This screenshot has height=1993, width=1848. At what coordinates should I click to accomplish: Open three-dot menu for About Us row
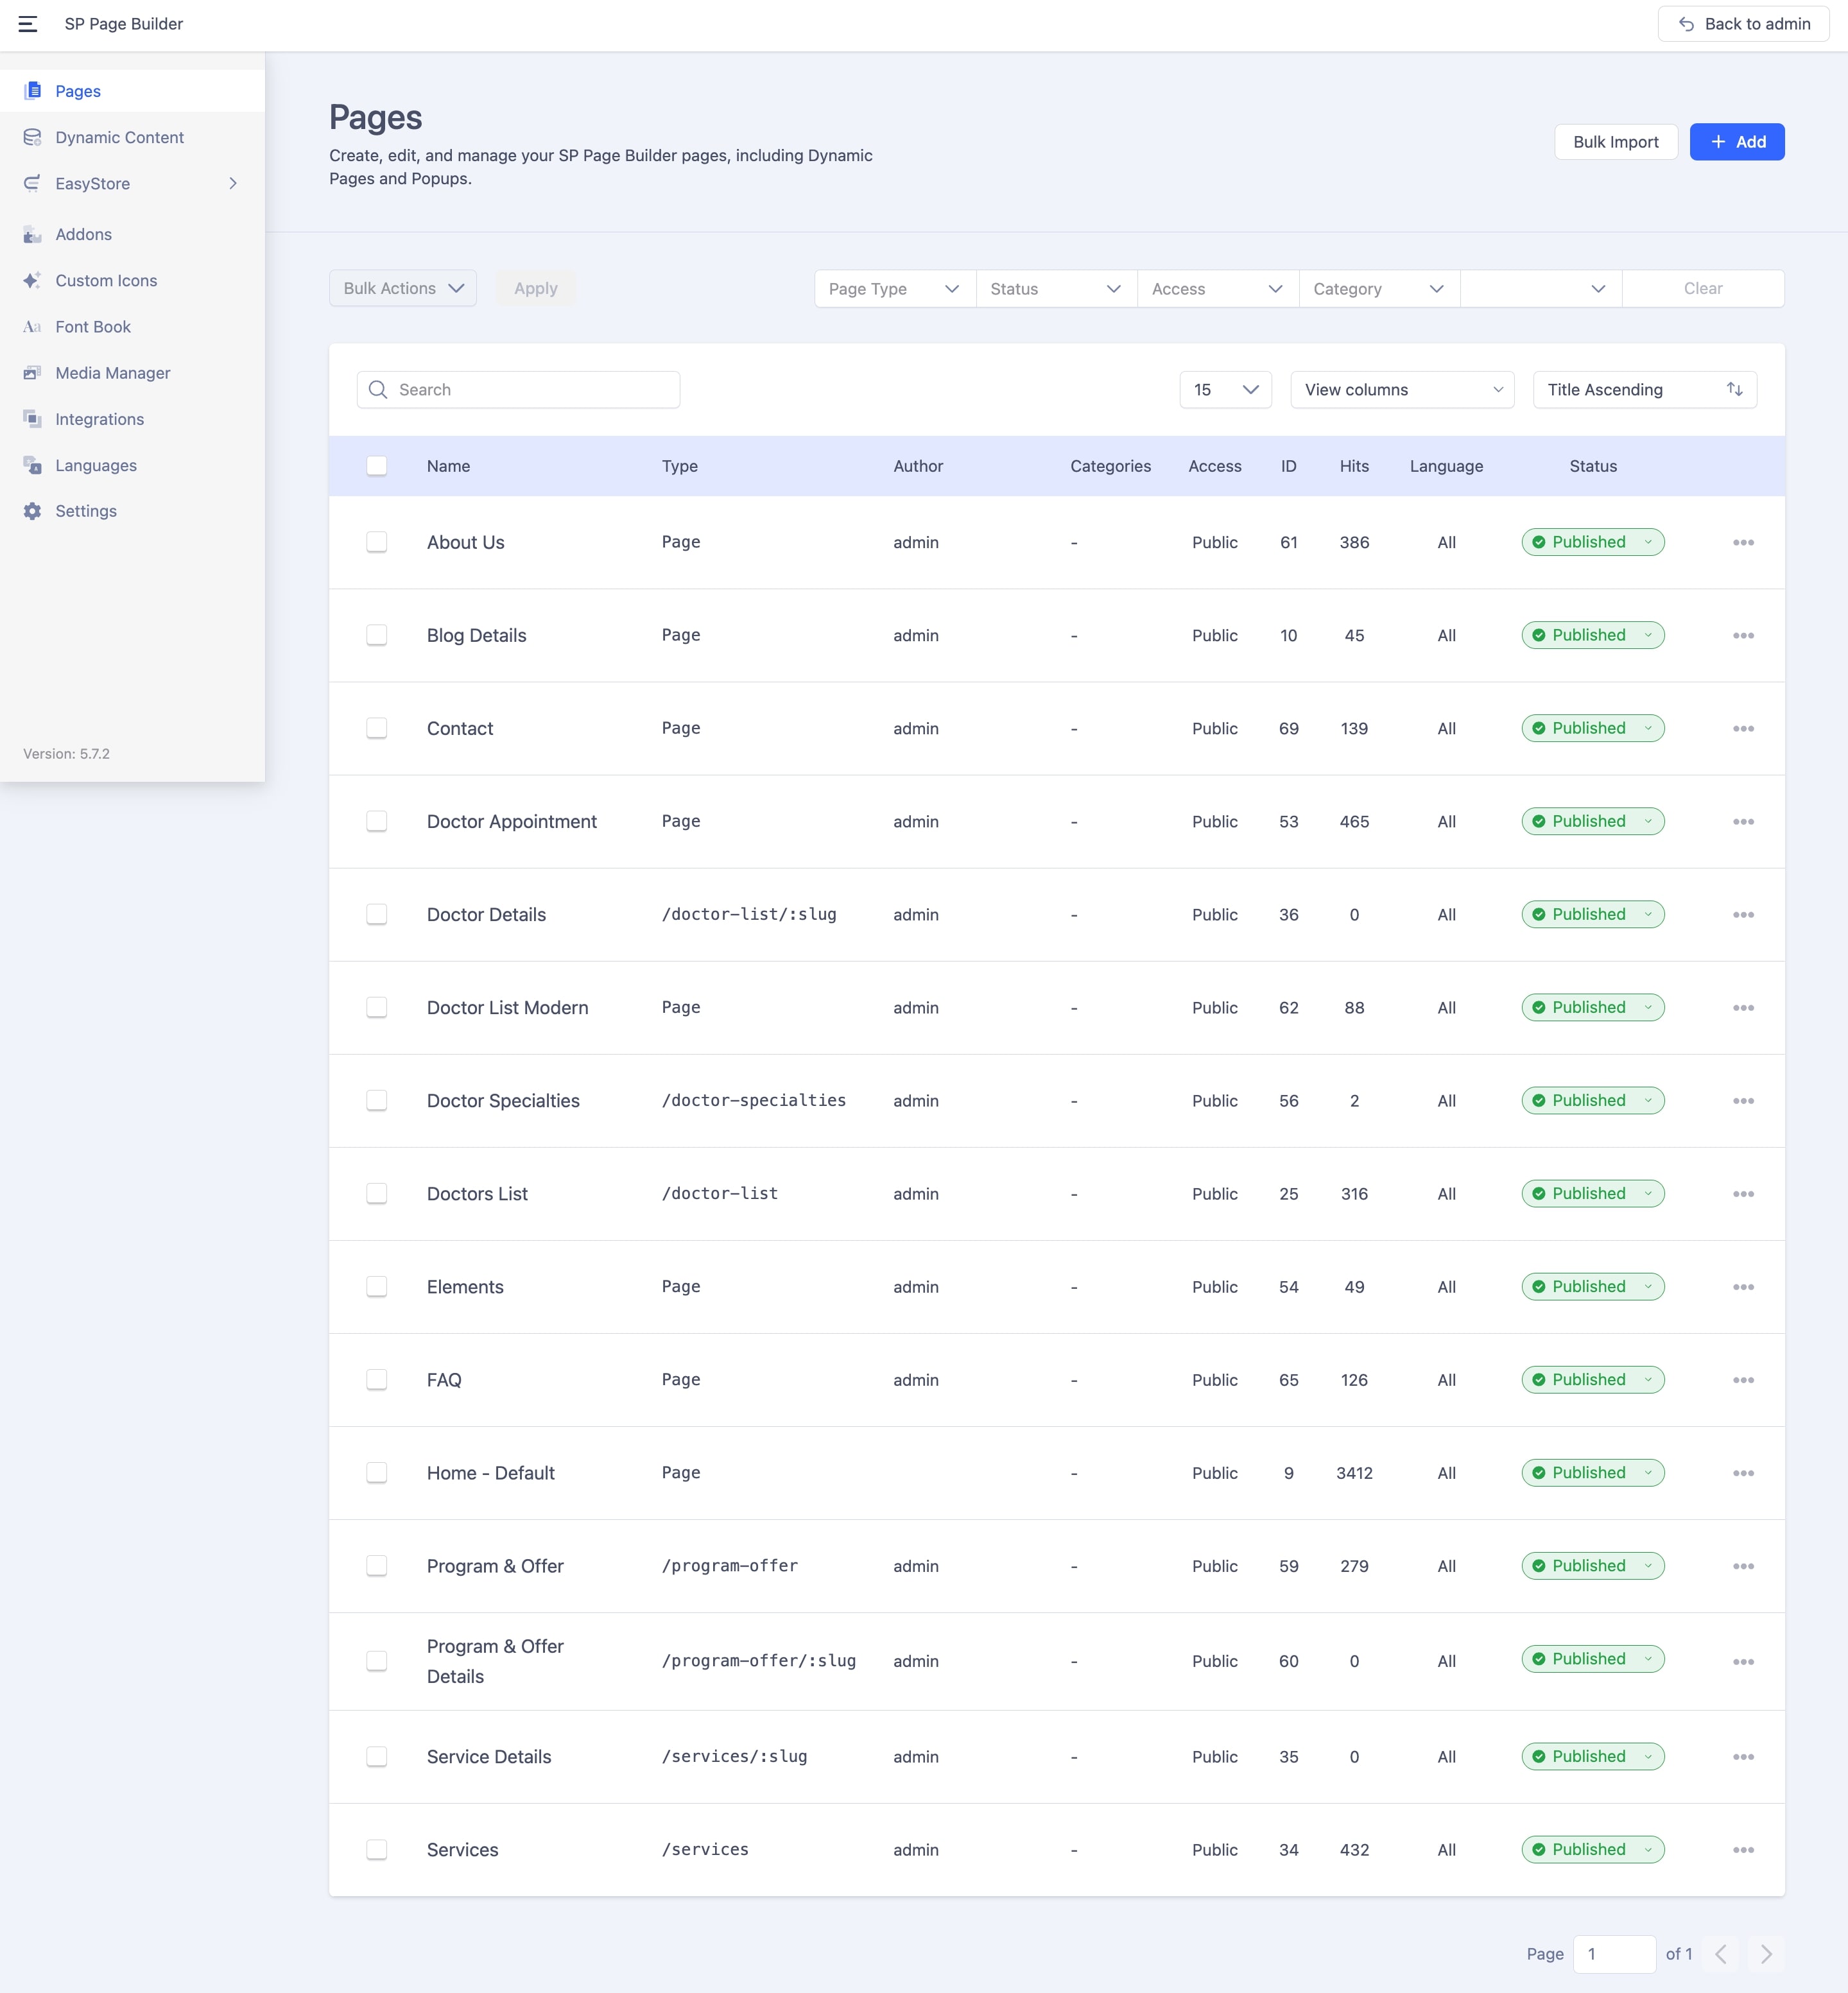pos(1743,542)
